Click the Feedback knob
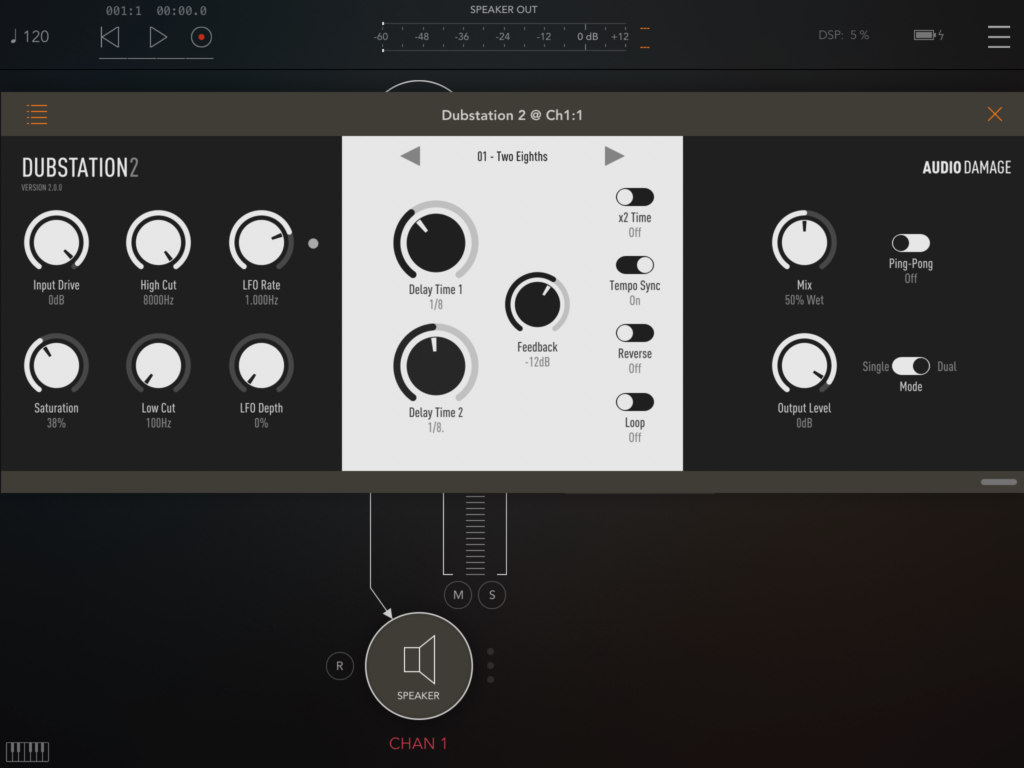This screenshot has width=1024, height=768. click(537, 304)
